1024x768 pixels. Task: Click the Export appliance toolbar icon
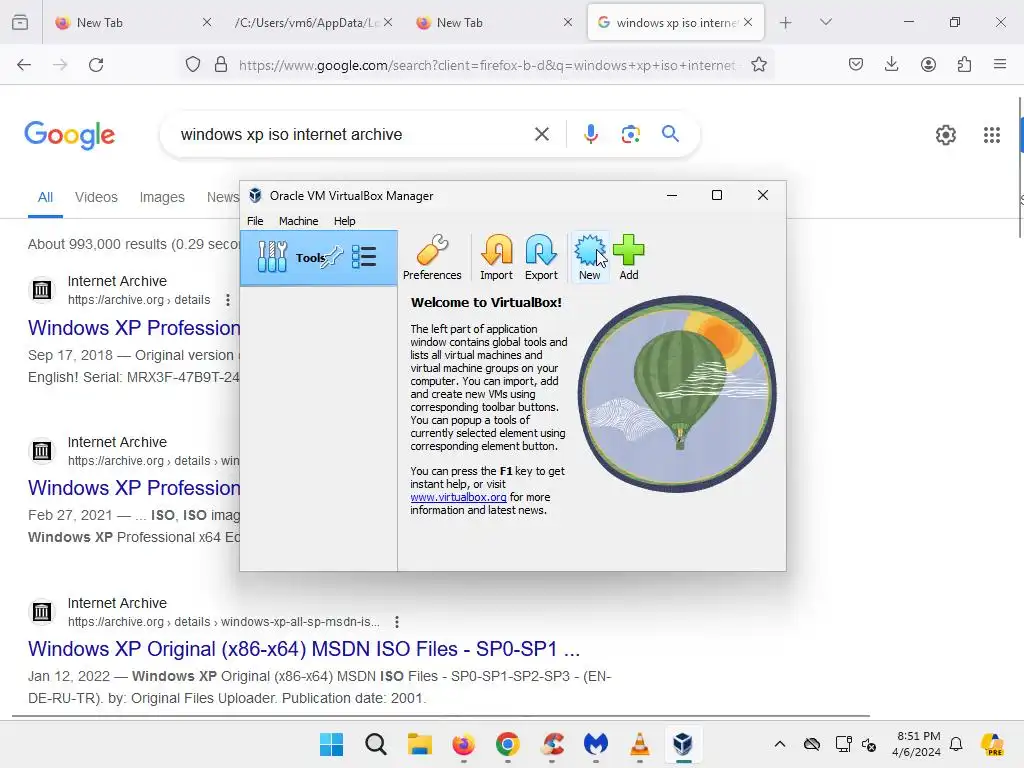(541, 257)
